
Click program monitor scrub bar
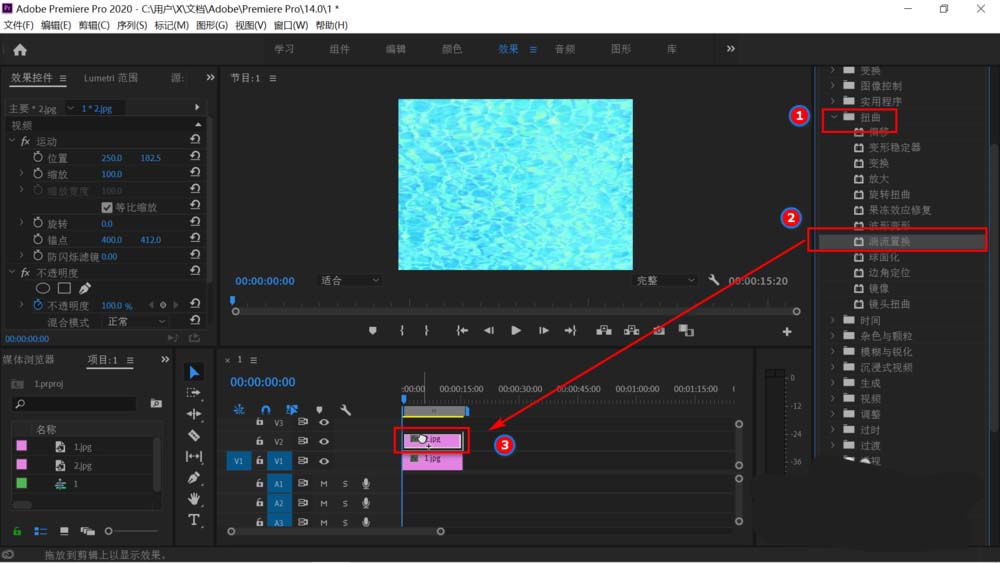(x=515, y=311)
